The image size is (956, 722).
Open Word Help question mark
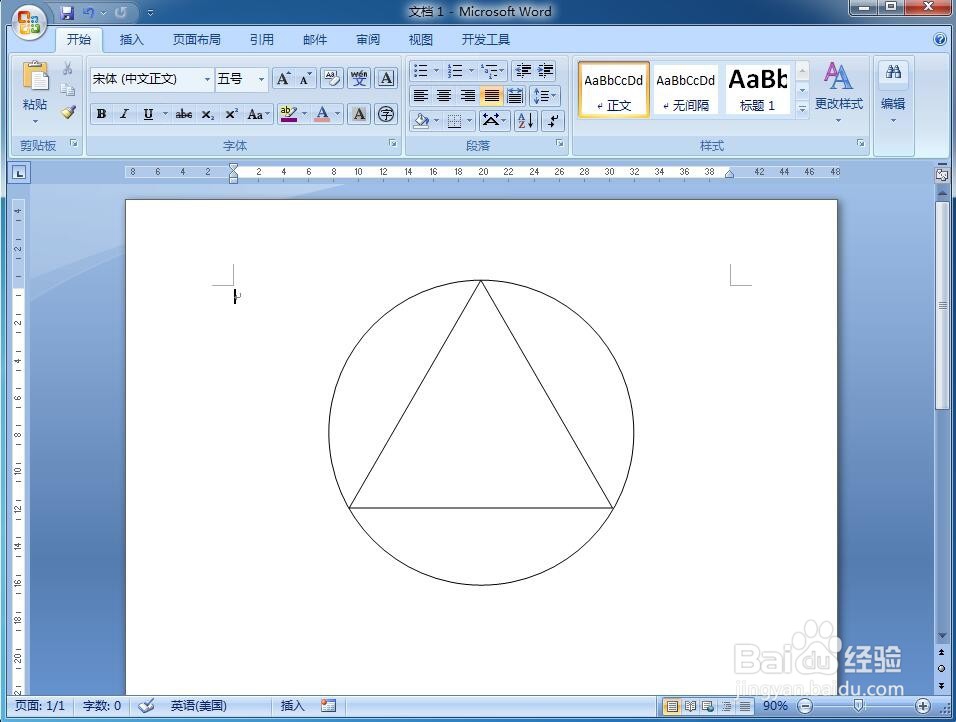(x=940, y=39)
